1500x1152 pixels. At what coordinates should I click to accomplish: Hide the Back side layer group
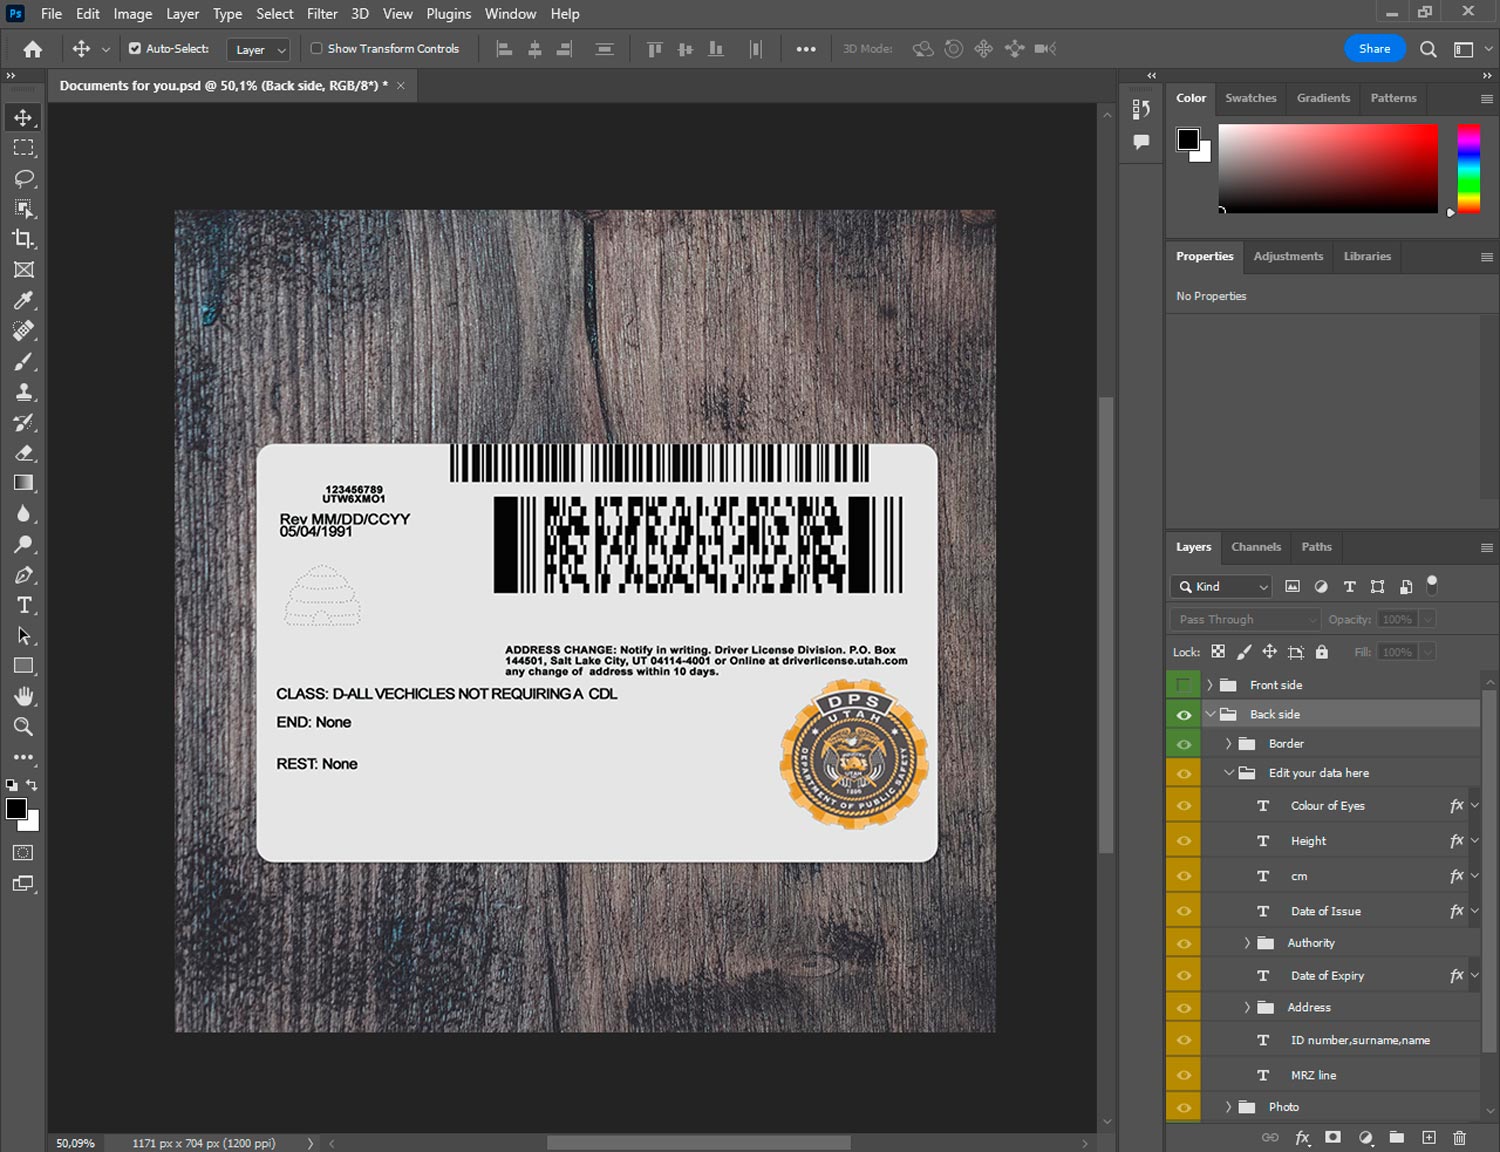(1183, 715)
